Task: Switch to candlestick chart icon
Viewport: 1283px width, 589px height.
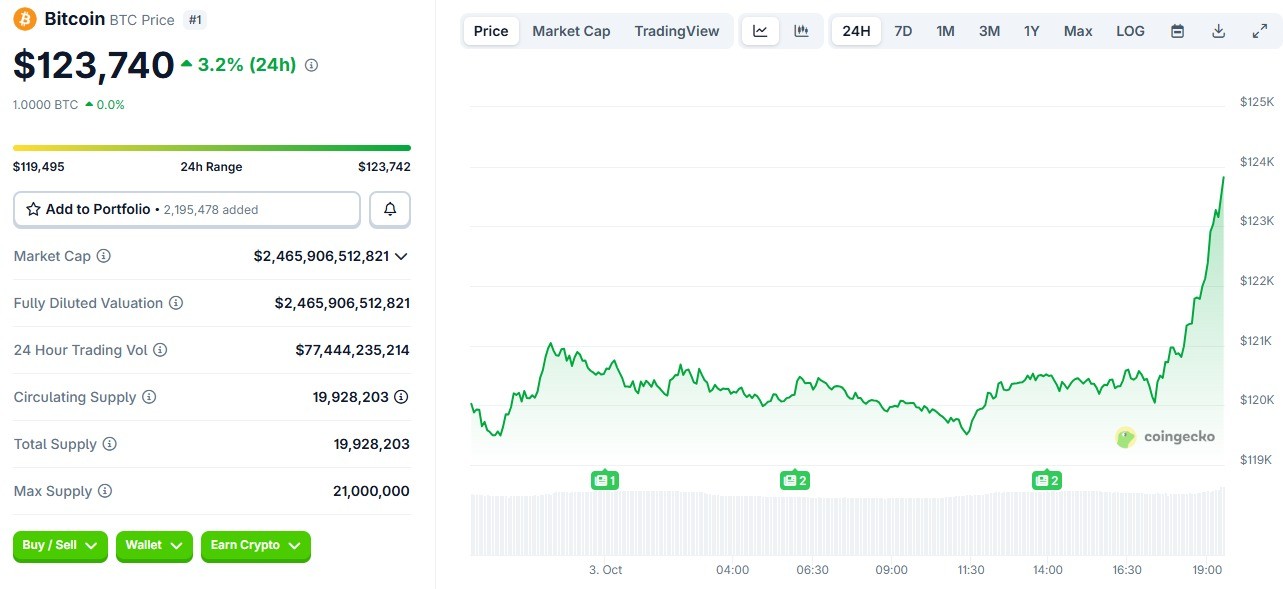Action: [x=801, y=31]
